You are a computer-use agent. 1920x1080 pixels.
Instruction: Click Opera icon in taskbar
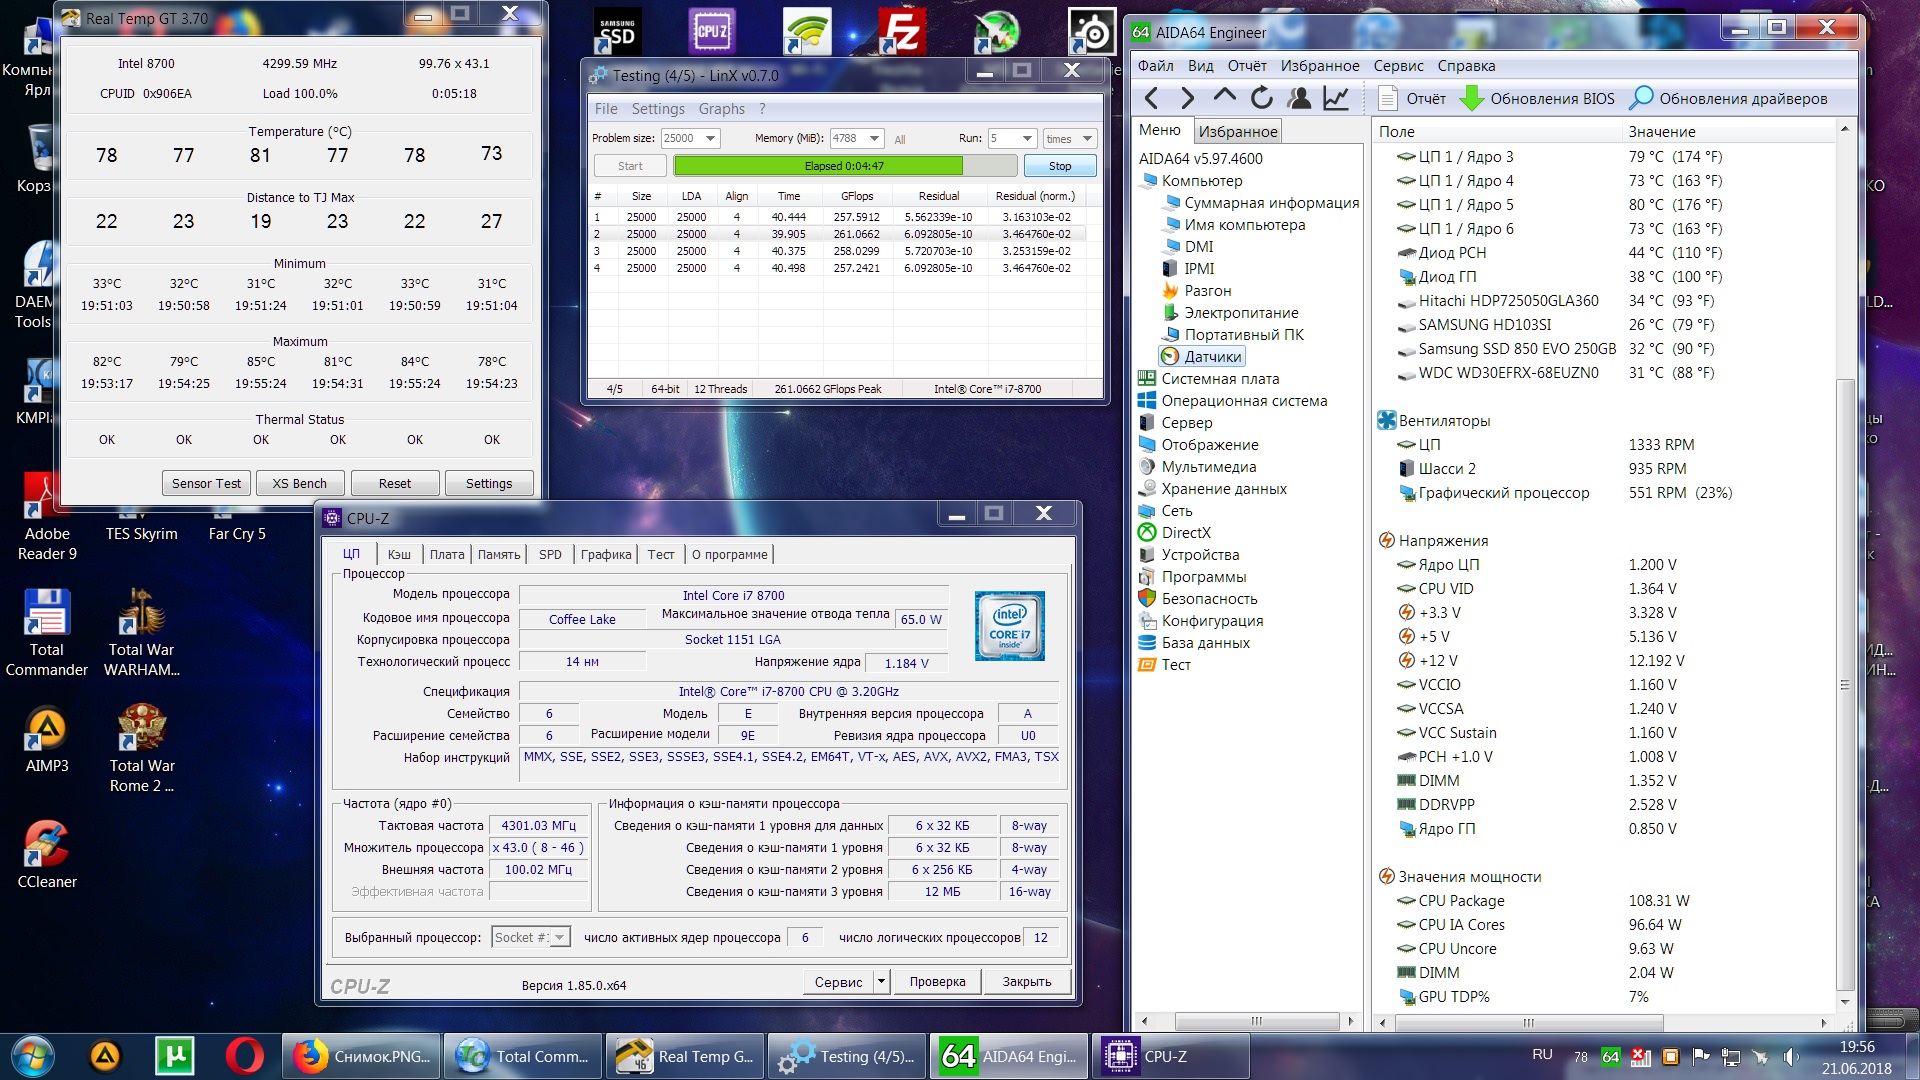click(244, 1056)
